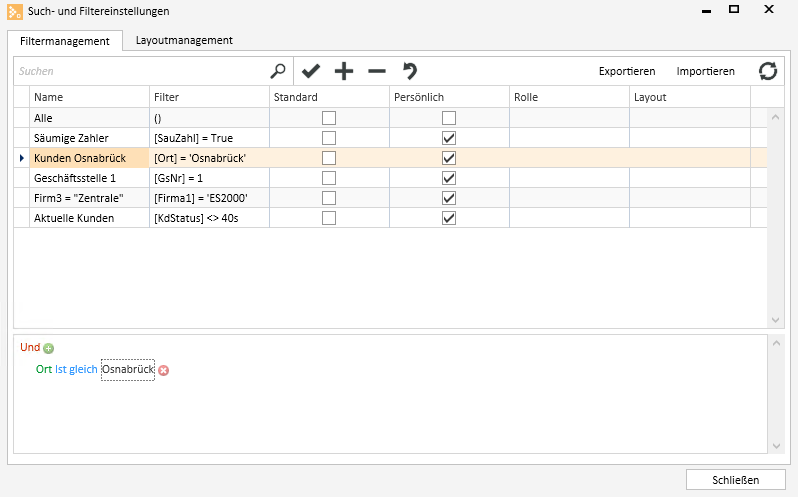
Task: Open the 'Ort' field selector
Action: coord(43,369)
